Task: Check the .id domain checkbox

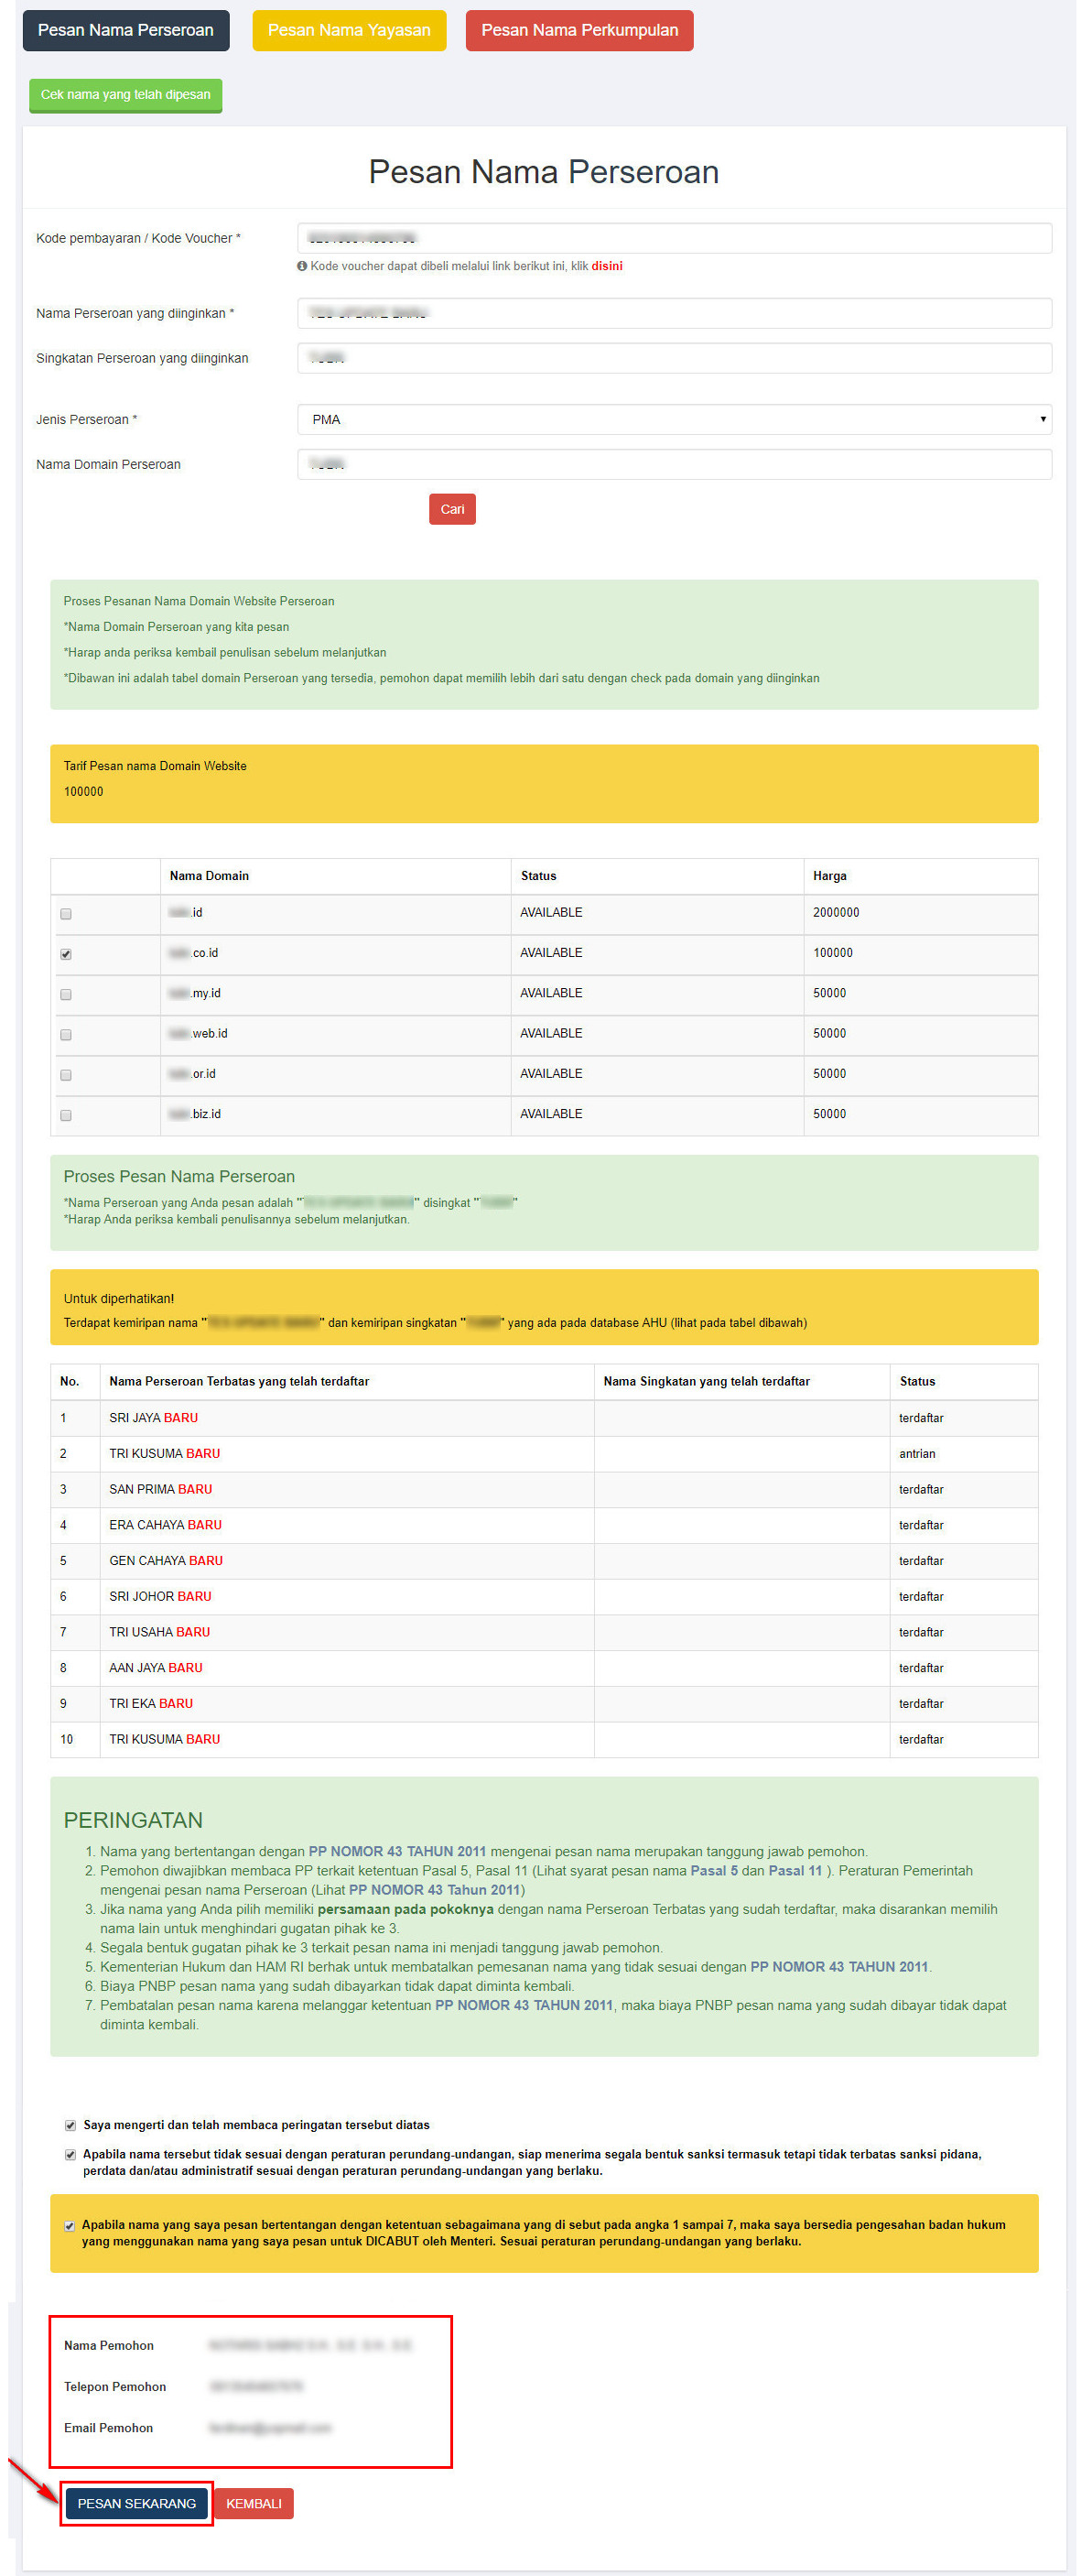Action: 66,914
